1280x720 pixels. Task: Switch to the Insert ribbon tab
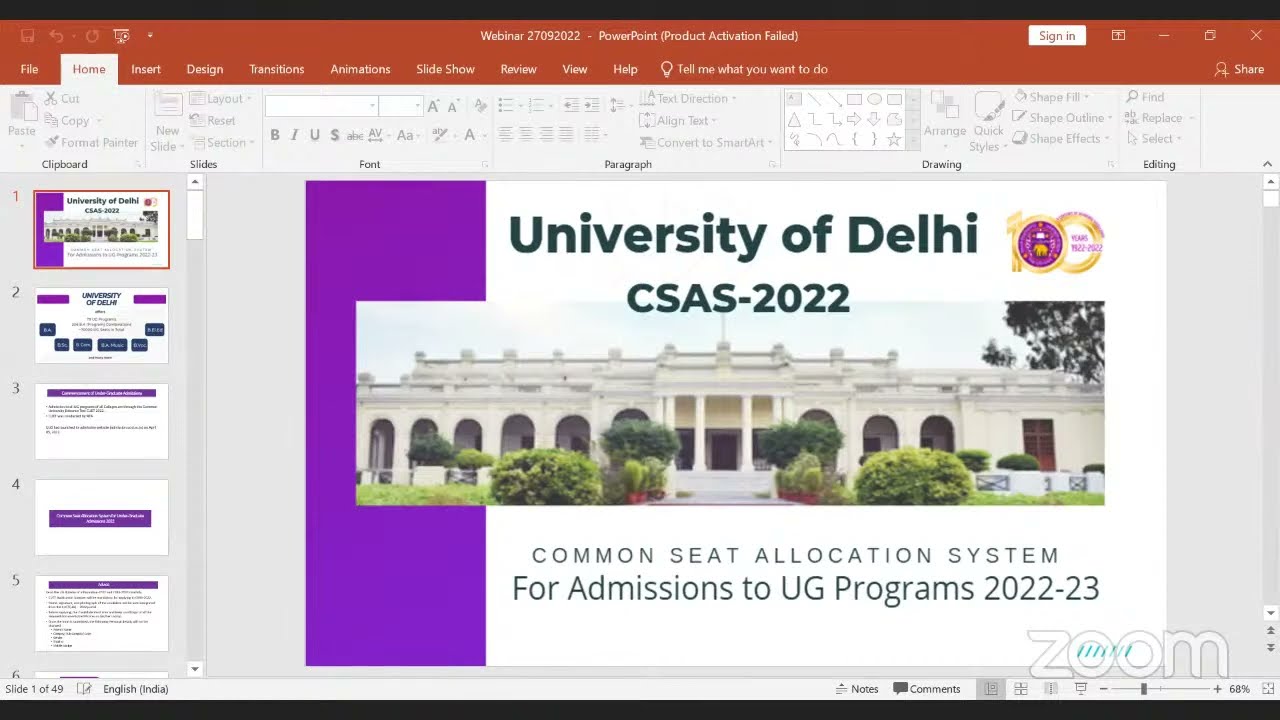146,69
